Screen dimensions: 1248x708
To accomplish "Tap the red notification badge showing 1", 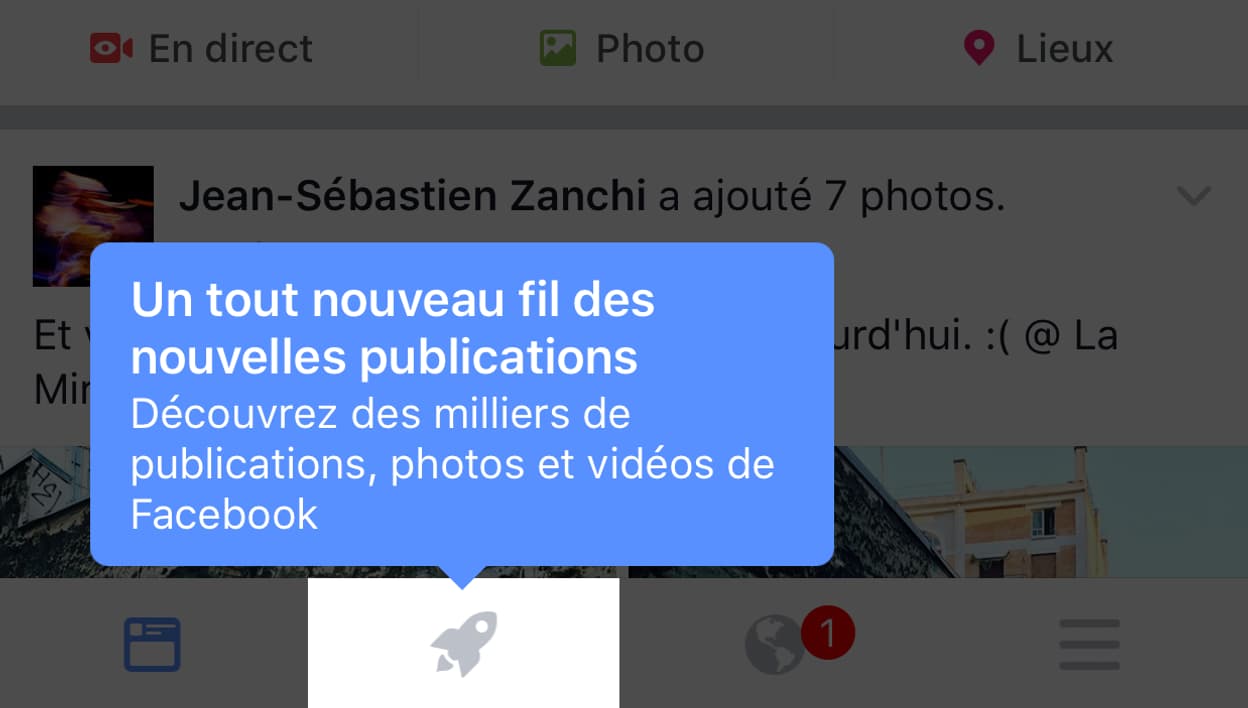I will click(827, 632).
